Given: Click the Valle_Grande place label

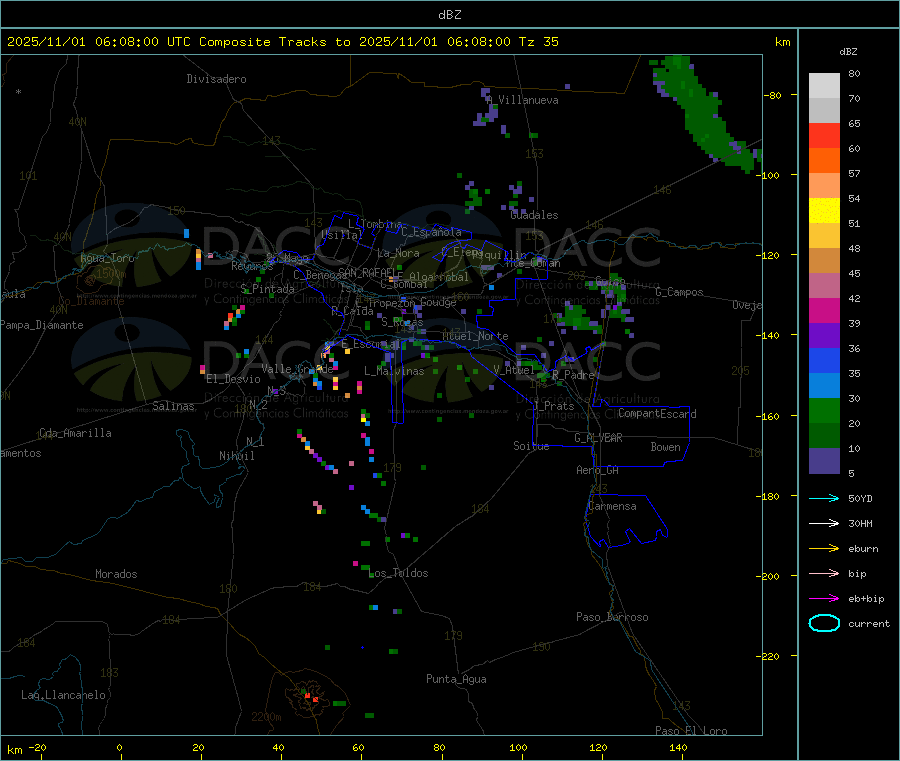Looking at the screenshot, I should coord(297,369).
